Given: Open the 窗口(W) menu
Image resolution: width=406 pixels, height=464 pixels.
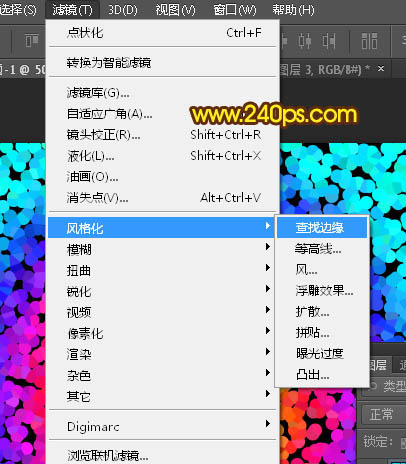Looking at the screenshot, I should [x=235, y=10].
